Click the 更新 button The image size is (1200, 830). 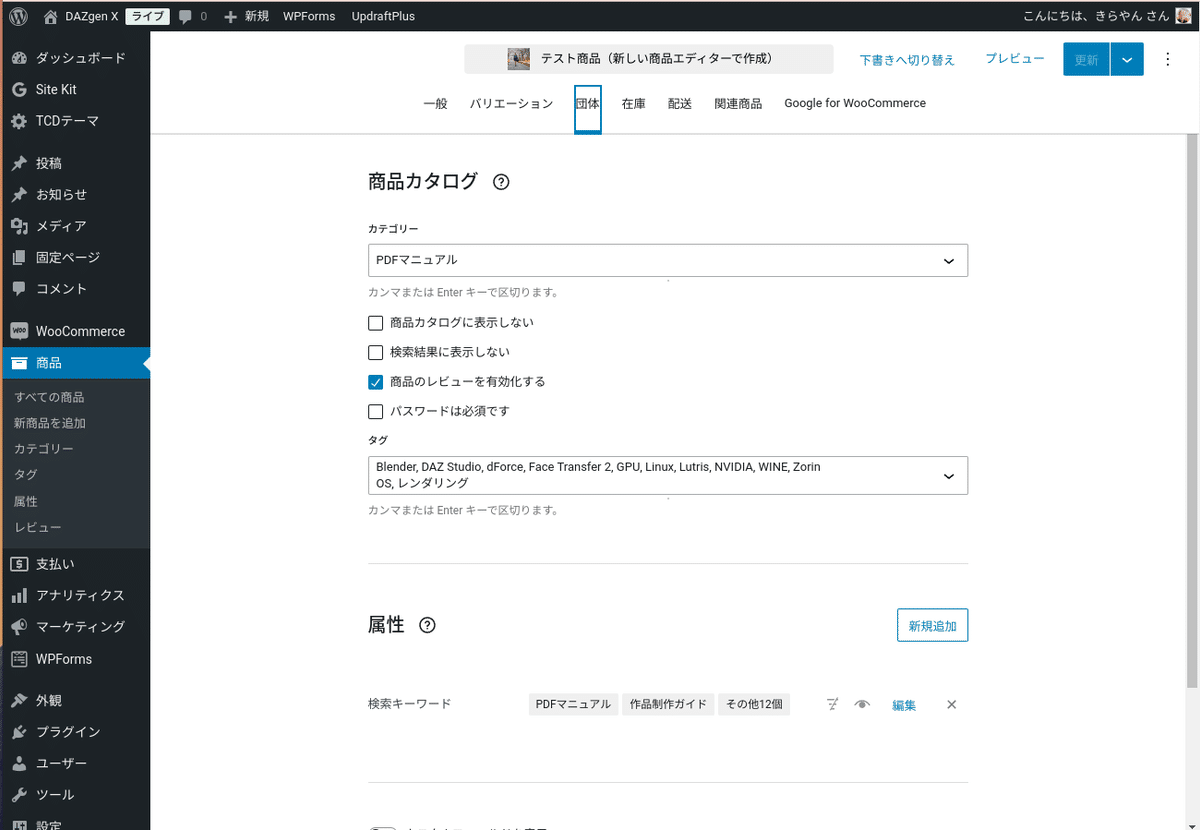pos(1086,59)
